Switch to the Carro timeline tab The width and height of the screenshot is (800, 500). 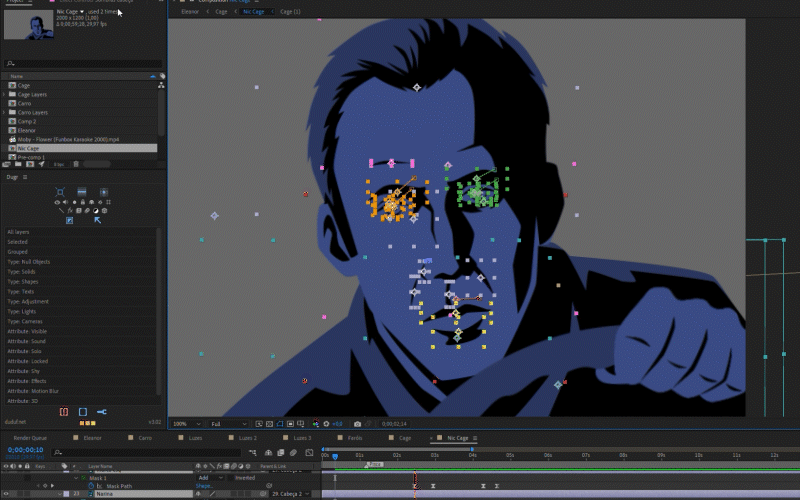pos(145,438)
